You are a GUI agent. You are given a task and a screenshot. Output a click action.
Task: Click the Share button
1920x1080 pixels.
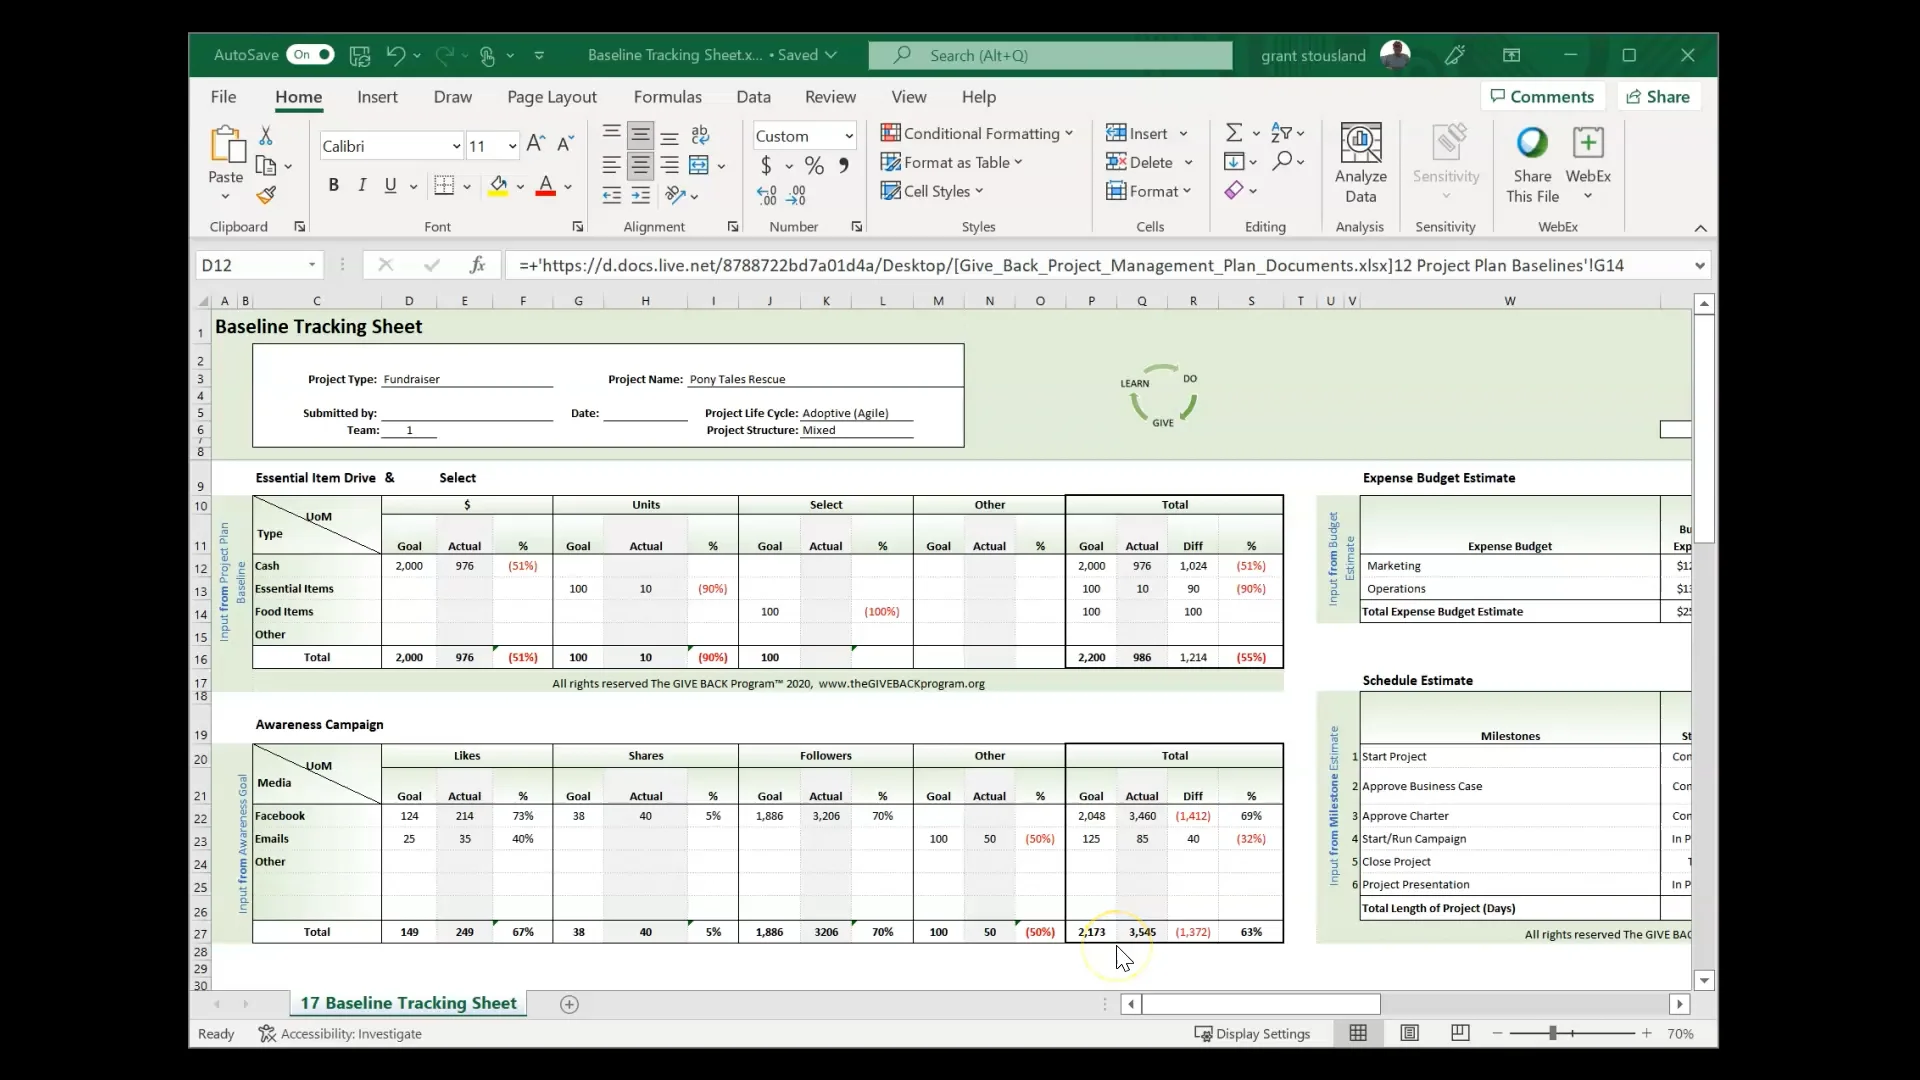(x=1658, y=96)
